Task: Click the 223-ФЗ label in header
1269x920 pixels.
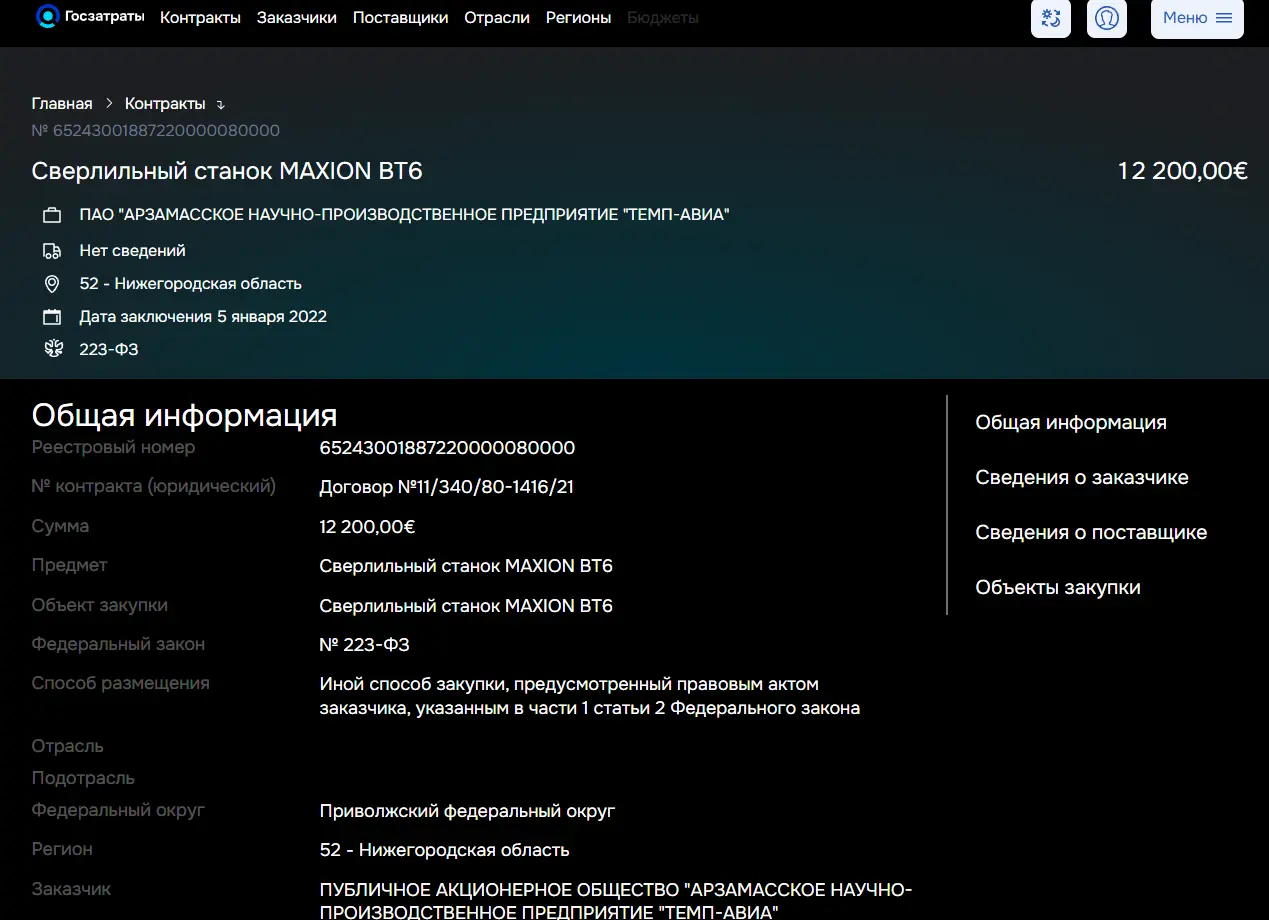Action: (x=109, y=350)
